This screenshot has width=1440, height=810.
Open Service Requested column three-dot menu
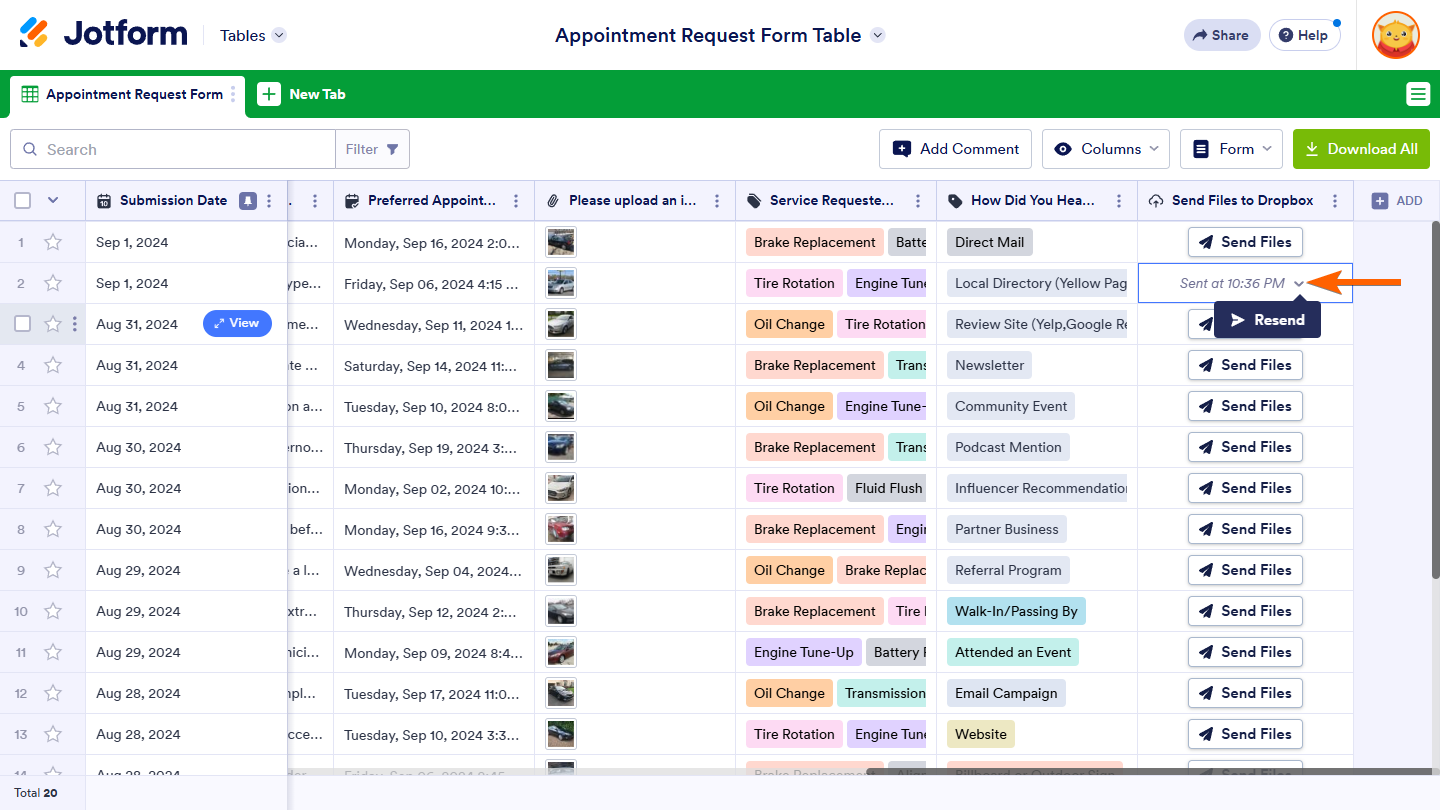click(x=918, y=201)
